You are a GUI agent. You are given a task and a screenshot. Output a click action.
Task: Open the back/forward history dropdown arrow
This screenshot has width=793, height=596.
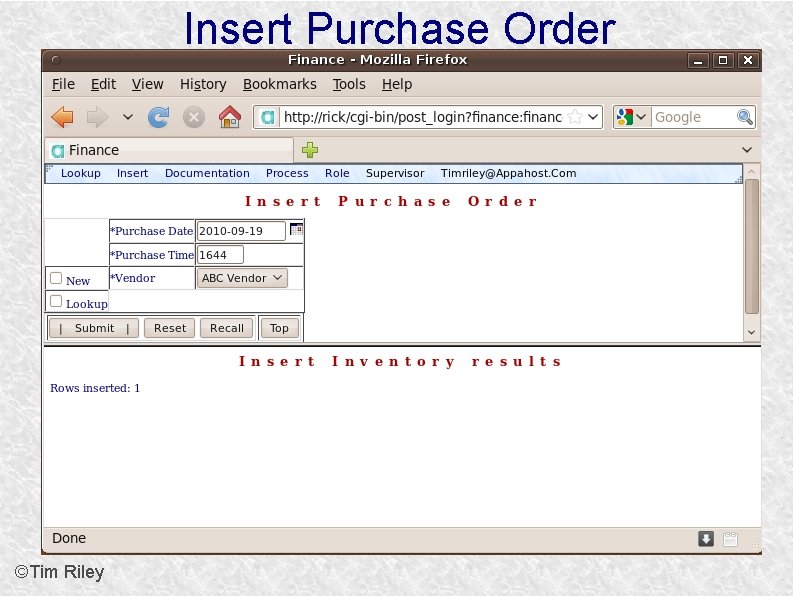pyautogui.click(x=127, y=117)
